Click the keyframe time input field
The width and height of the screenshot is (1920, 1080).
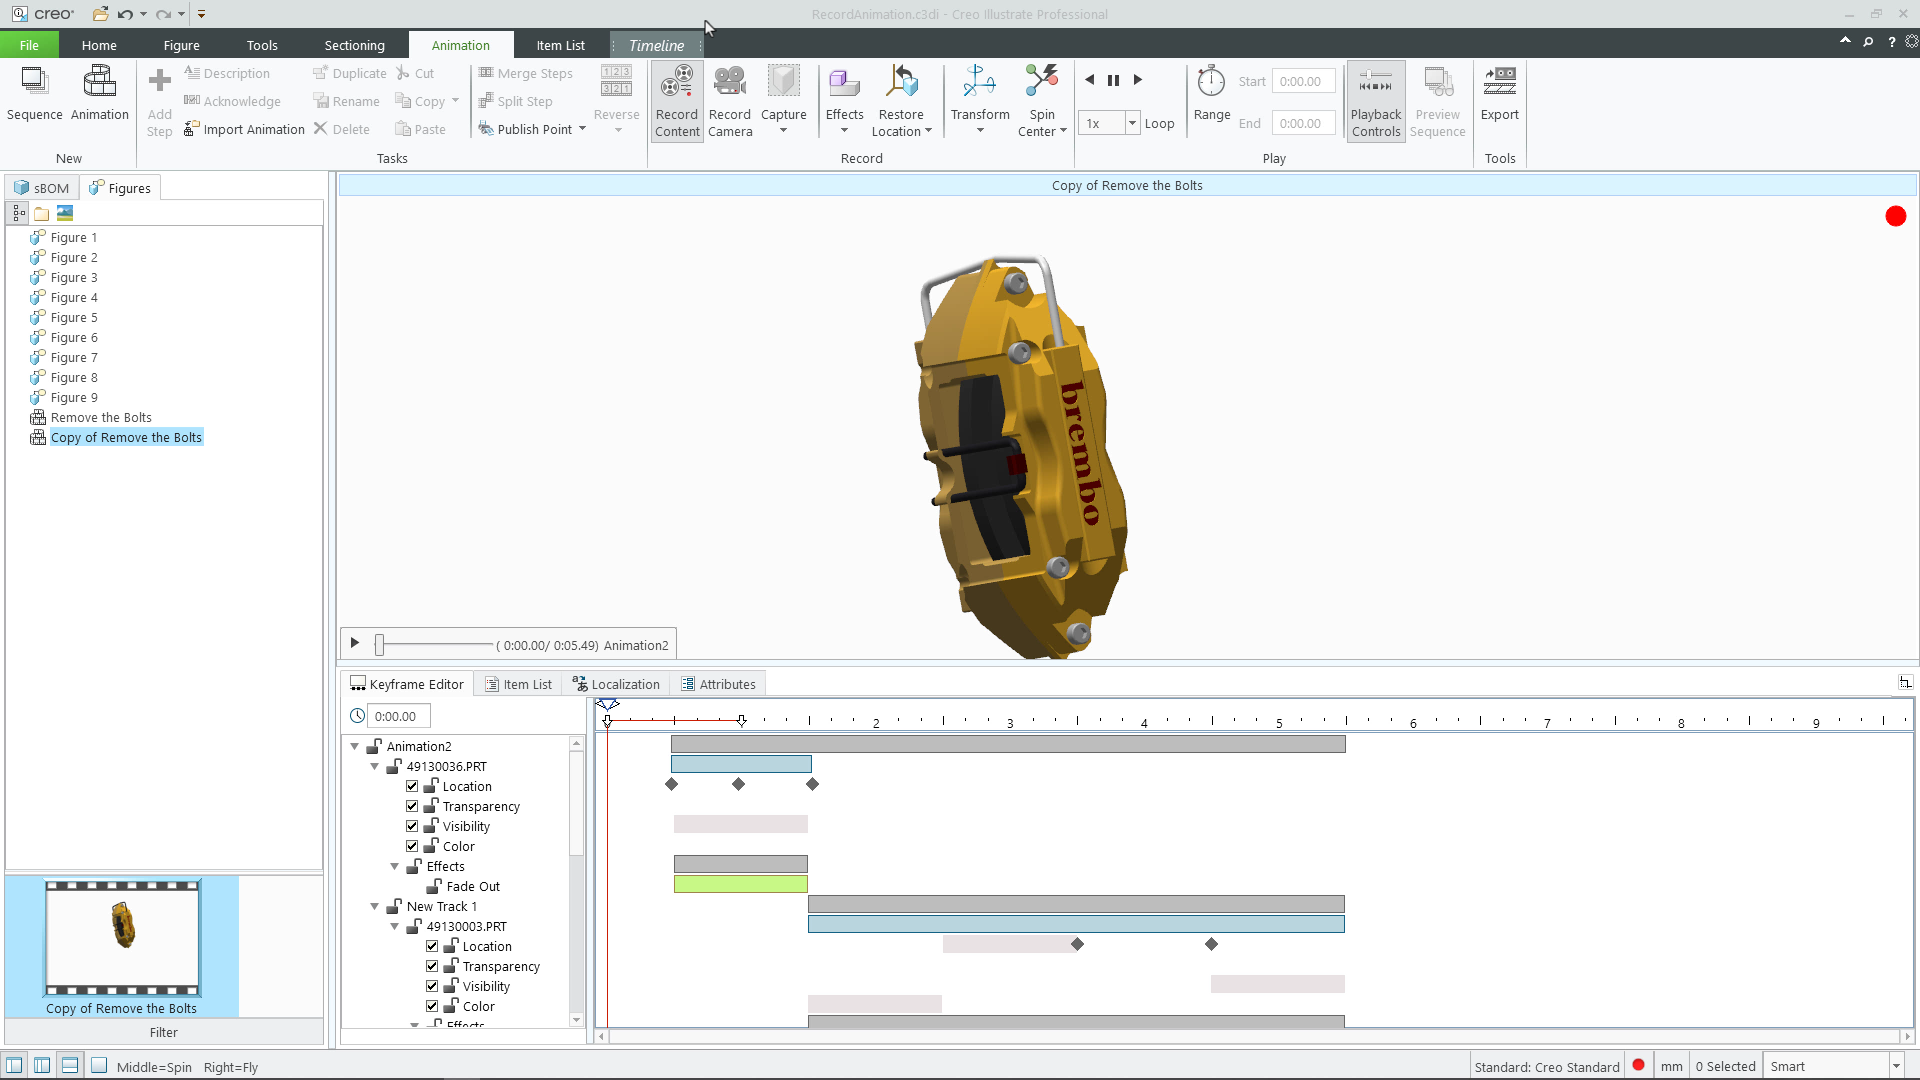(x=398, y=716)
